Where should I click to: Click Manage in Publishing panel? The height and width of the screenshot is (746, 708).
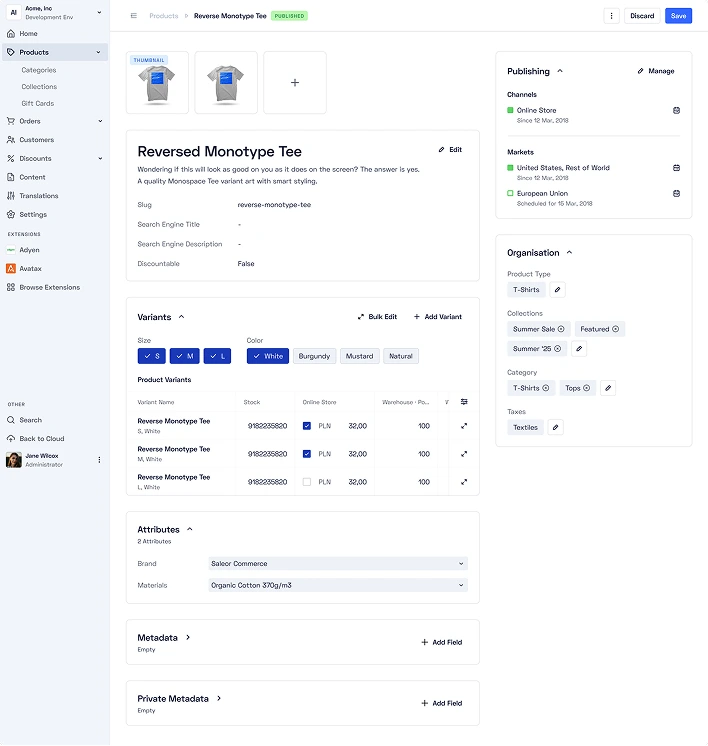656,71
